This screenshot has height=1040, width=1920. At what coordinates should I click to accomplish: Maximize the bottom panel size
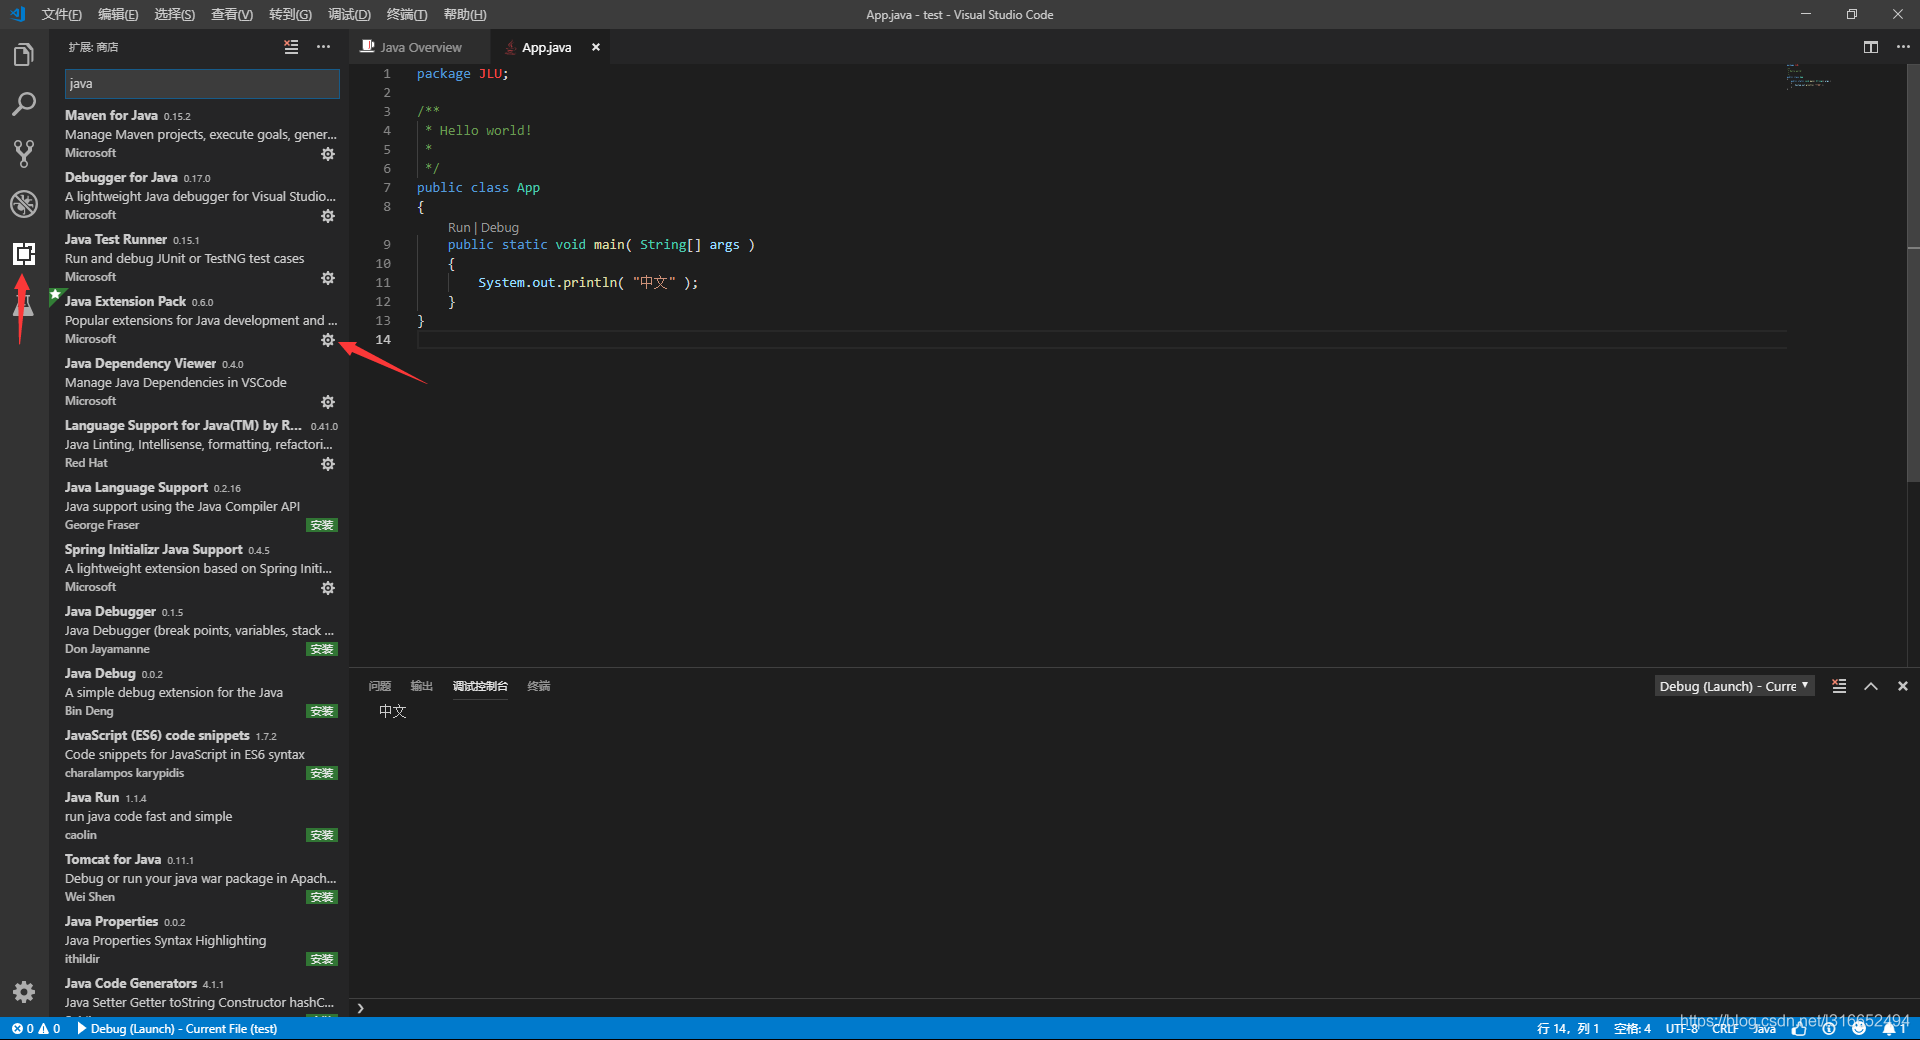pos(1871,686)
